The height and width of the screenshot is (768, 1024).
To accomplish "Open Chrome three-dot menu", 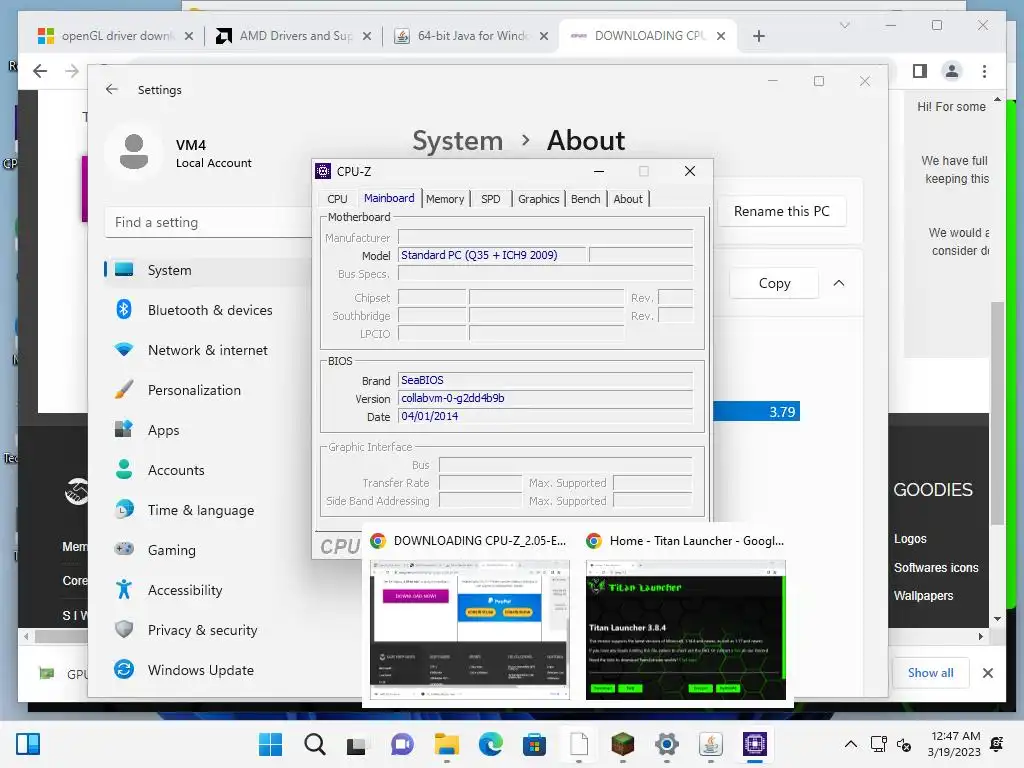I will point(984,71).
